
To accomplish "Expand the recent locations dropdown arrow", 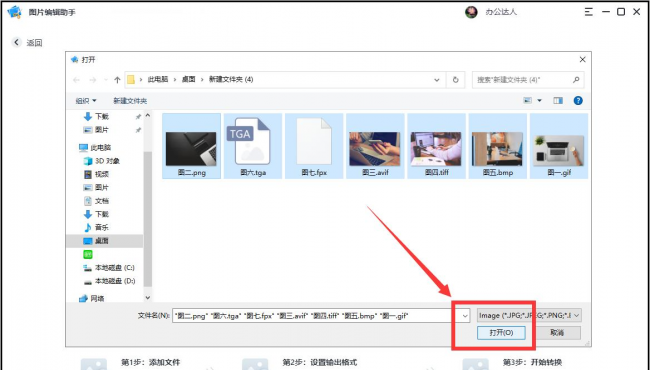I will pos(106,80).
